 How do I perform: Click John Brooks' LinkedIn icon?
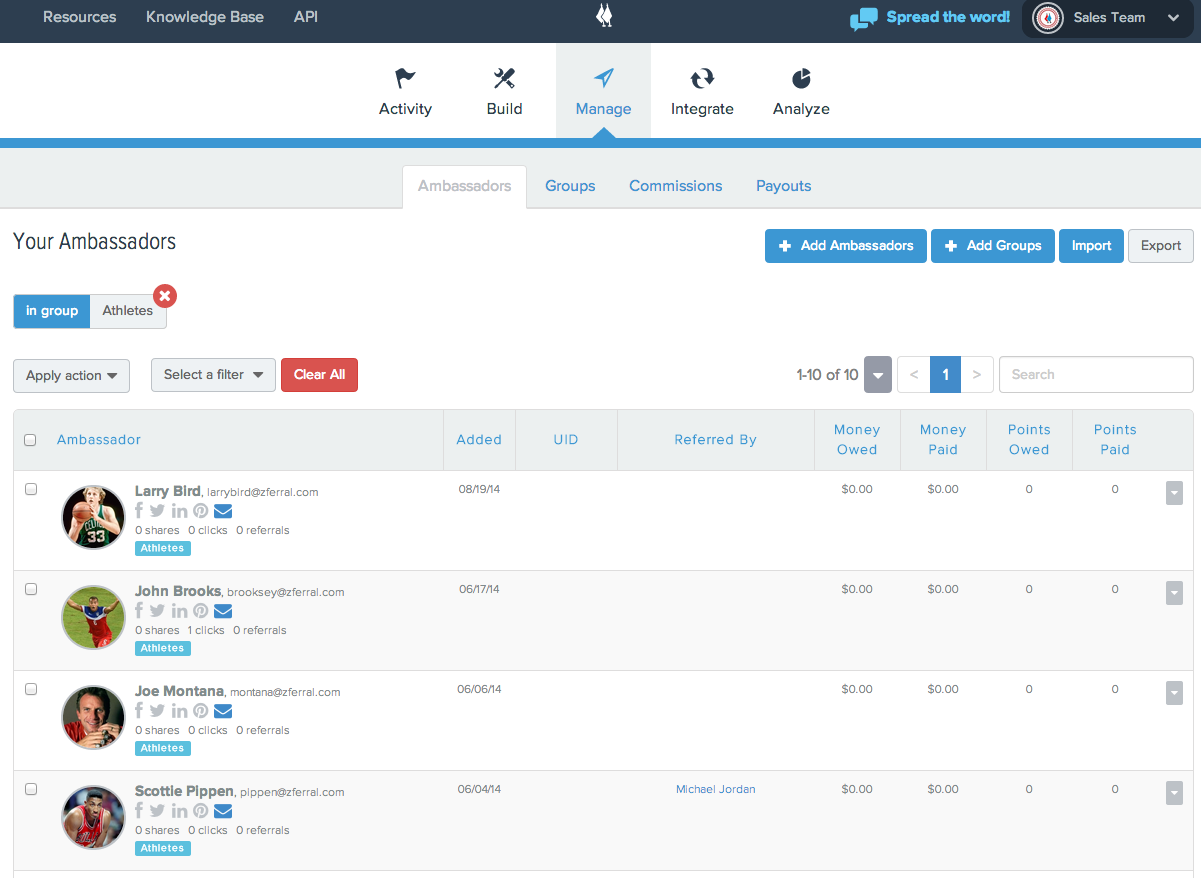179,611
